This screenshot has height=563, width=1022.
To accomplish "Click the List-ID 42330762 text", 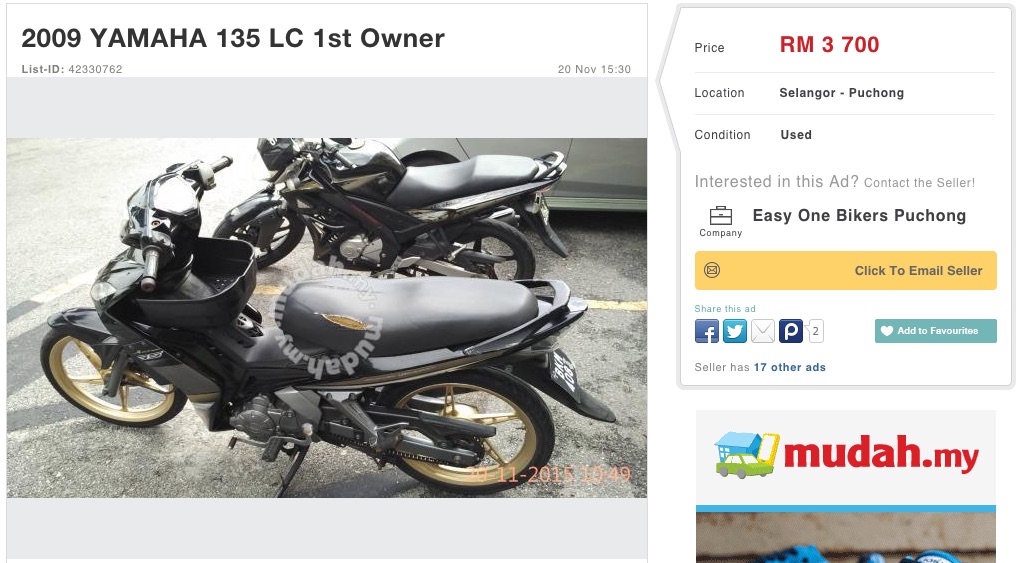I will (72, 69).
